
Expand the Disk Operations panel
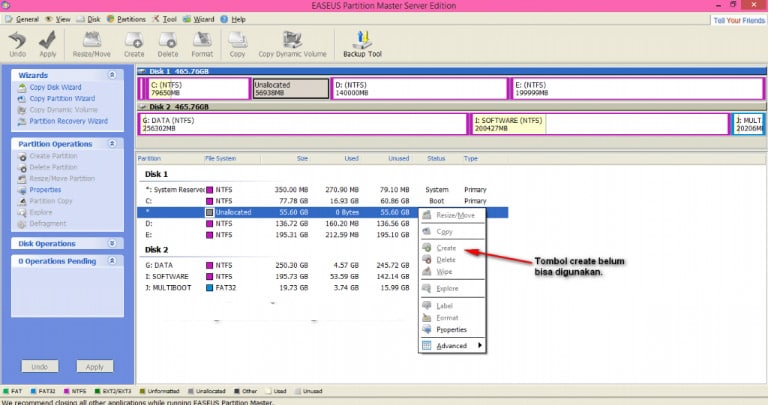coord(112,243)
